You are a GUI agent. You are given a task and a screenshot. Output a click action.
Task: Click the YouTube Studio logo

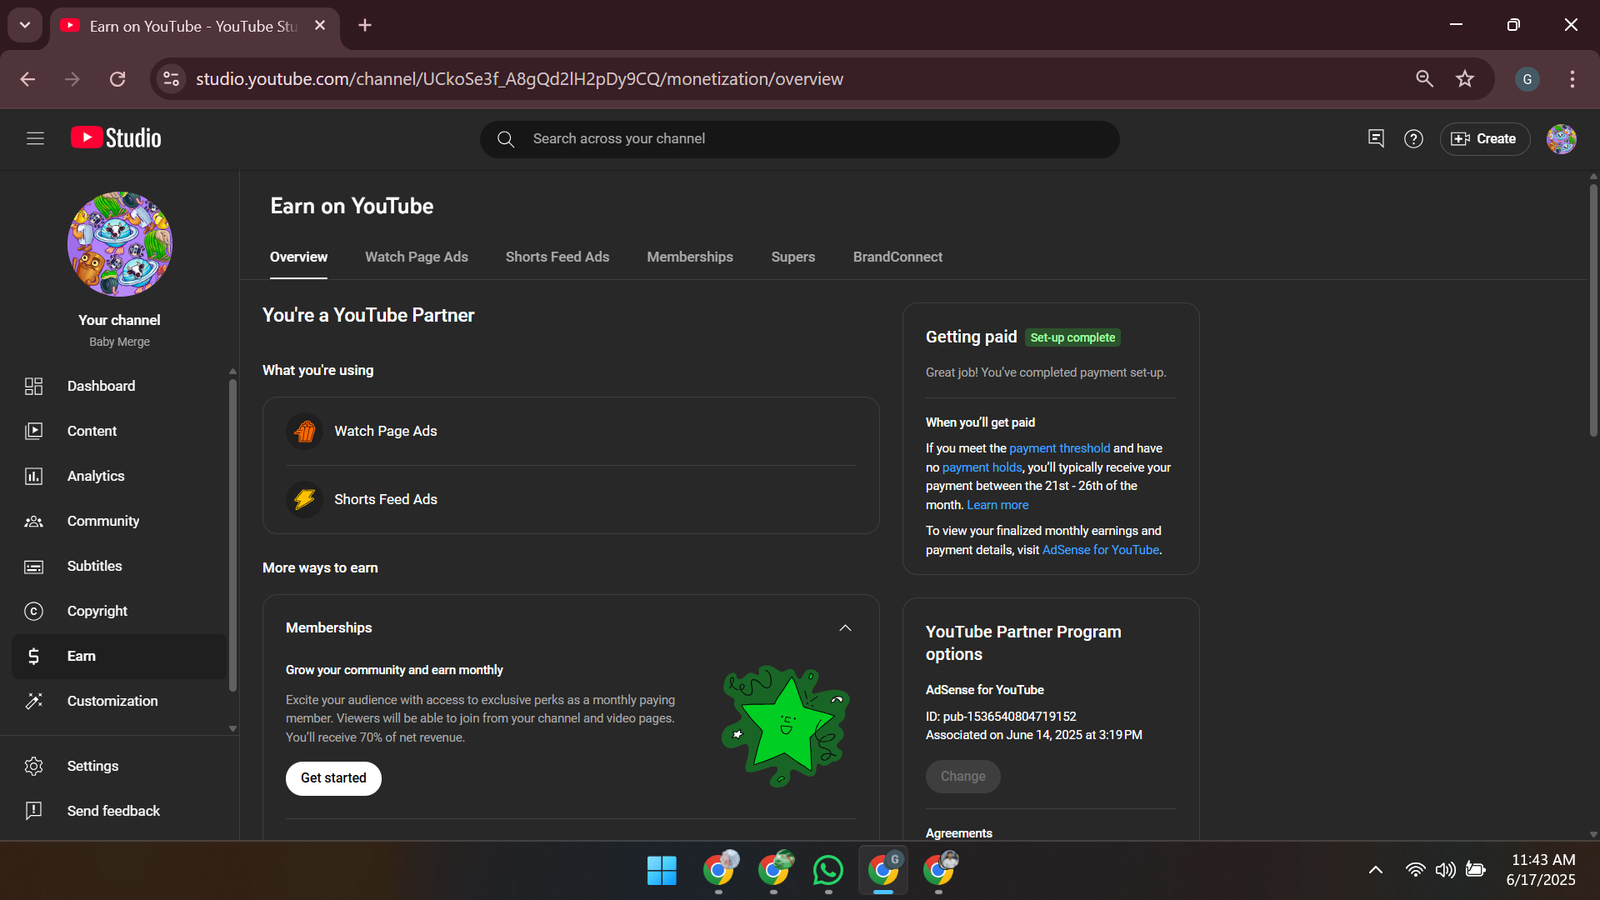click(x=116, y=138)
